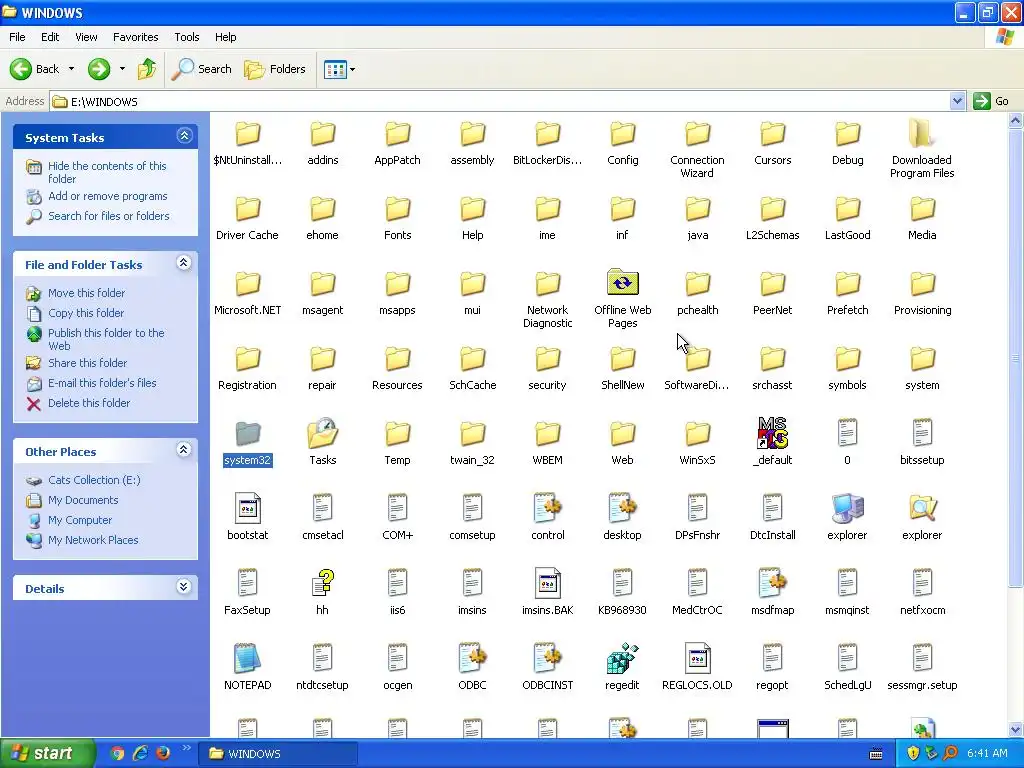Screen dimensions: 1024x768
Task: Open the Help menu
Action: [226, 37]
